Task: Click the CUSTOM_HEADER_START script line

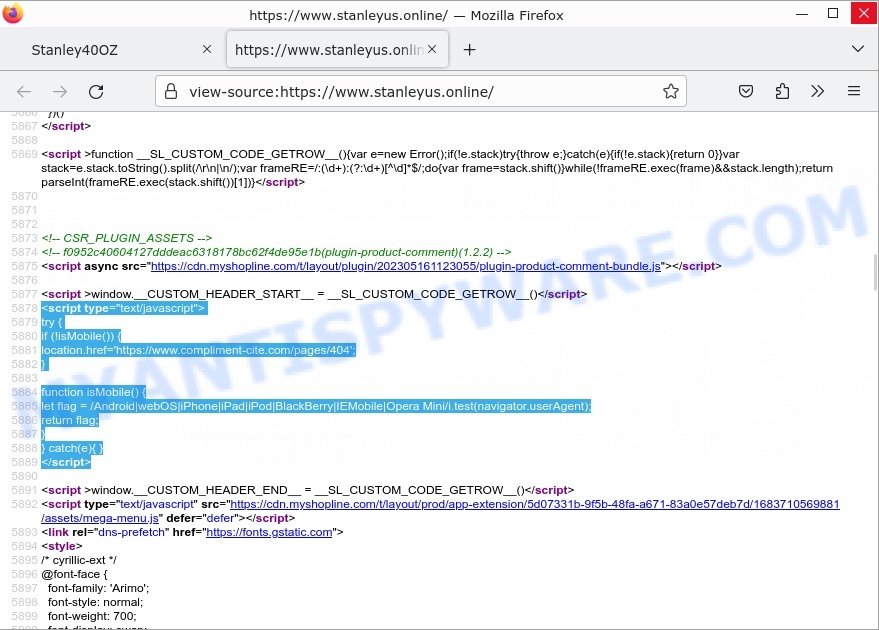Action: click(314, 294)
